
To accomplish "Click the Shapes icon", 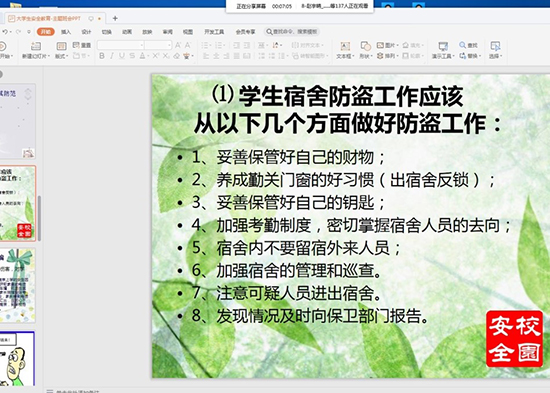I will pyautogui.click(x=365, y=46).
